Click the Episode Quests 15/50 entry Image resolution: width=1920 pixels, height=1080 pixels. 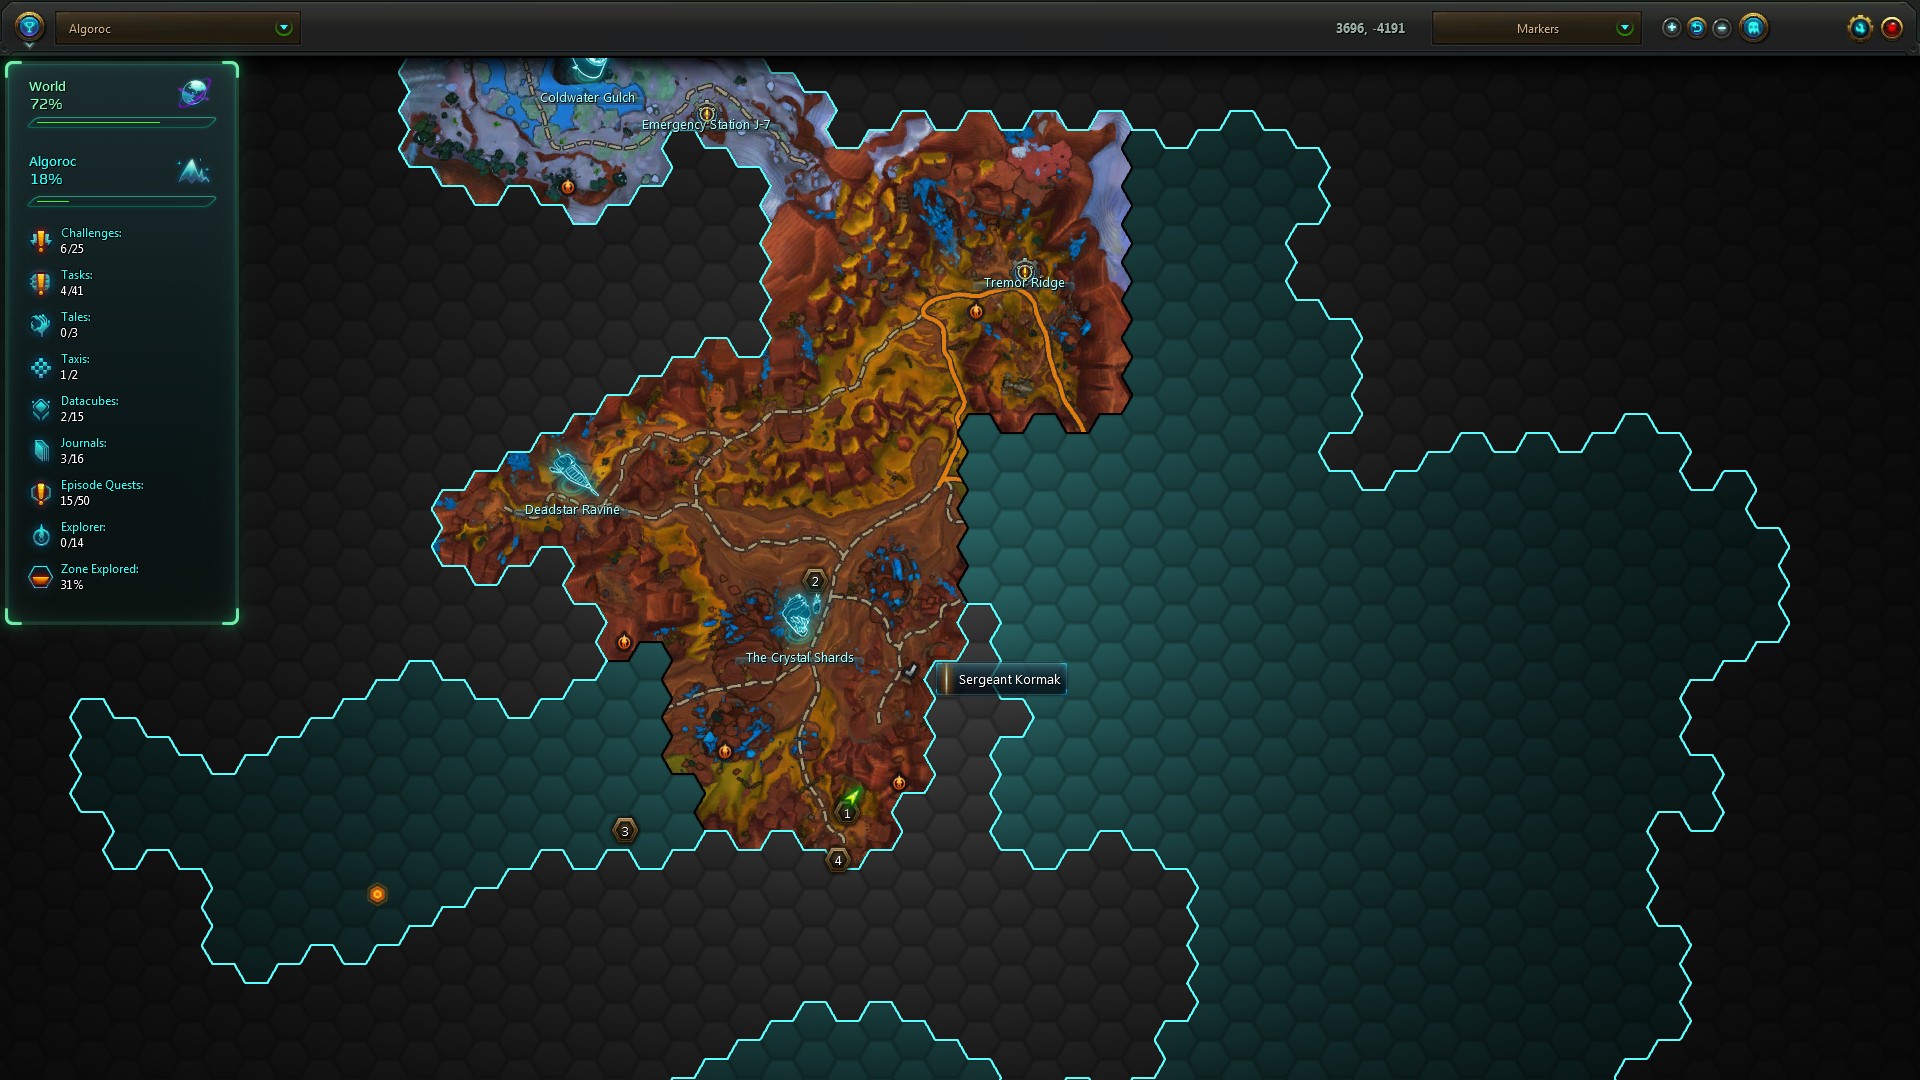pos(102,492)
